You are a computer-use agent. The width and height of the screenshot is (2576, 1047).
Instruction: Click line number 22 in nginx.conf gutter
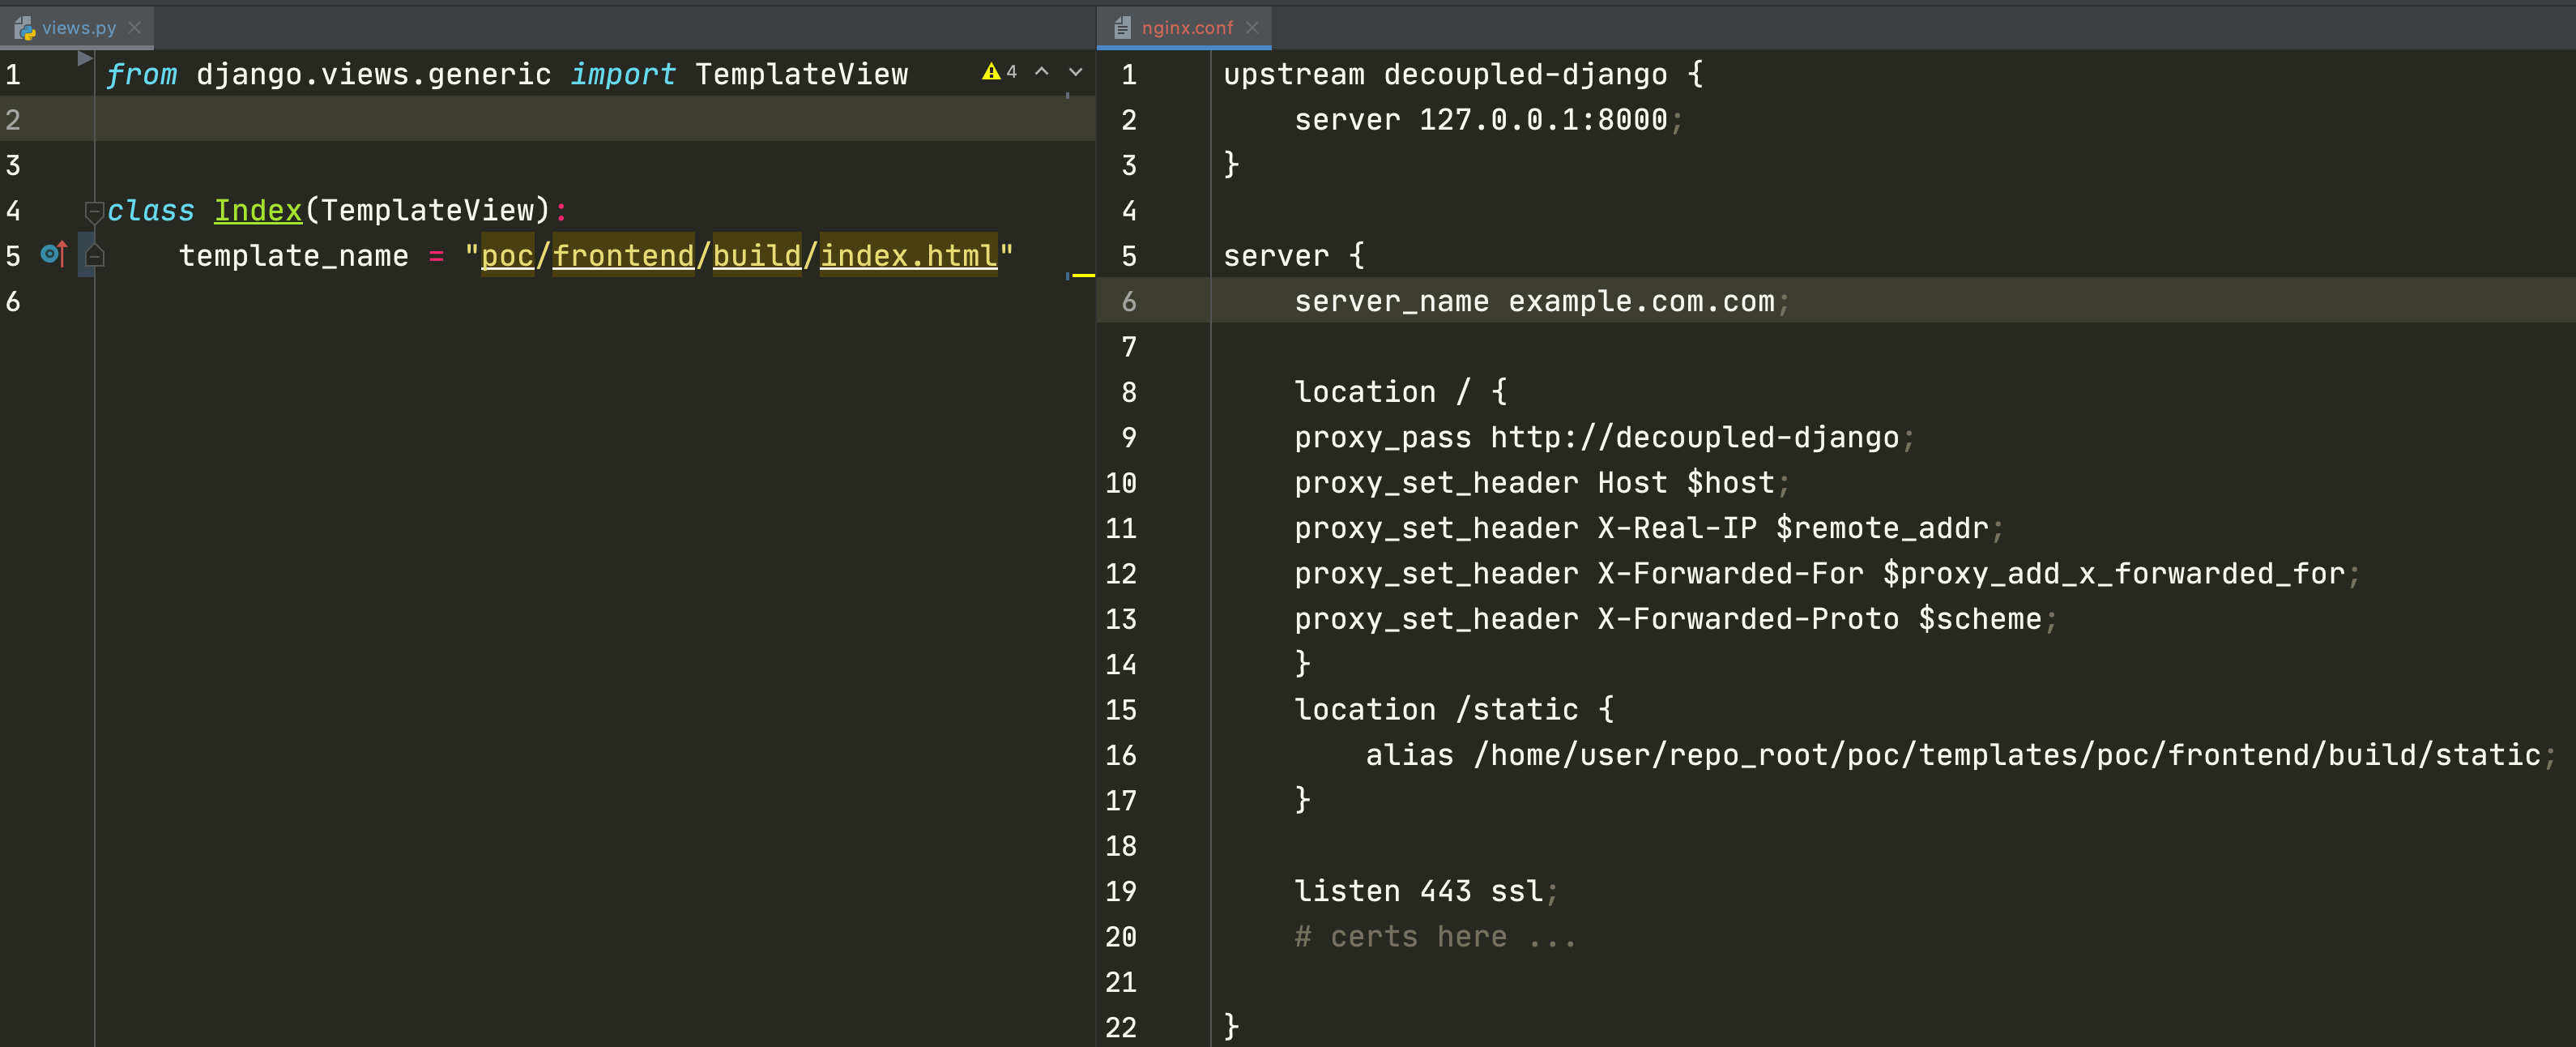click(1121, 1028)
